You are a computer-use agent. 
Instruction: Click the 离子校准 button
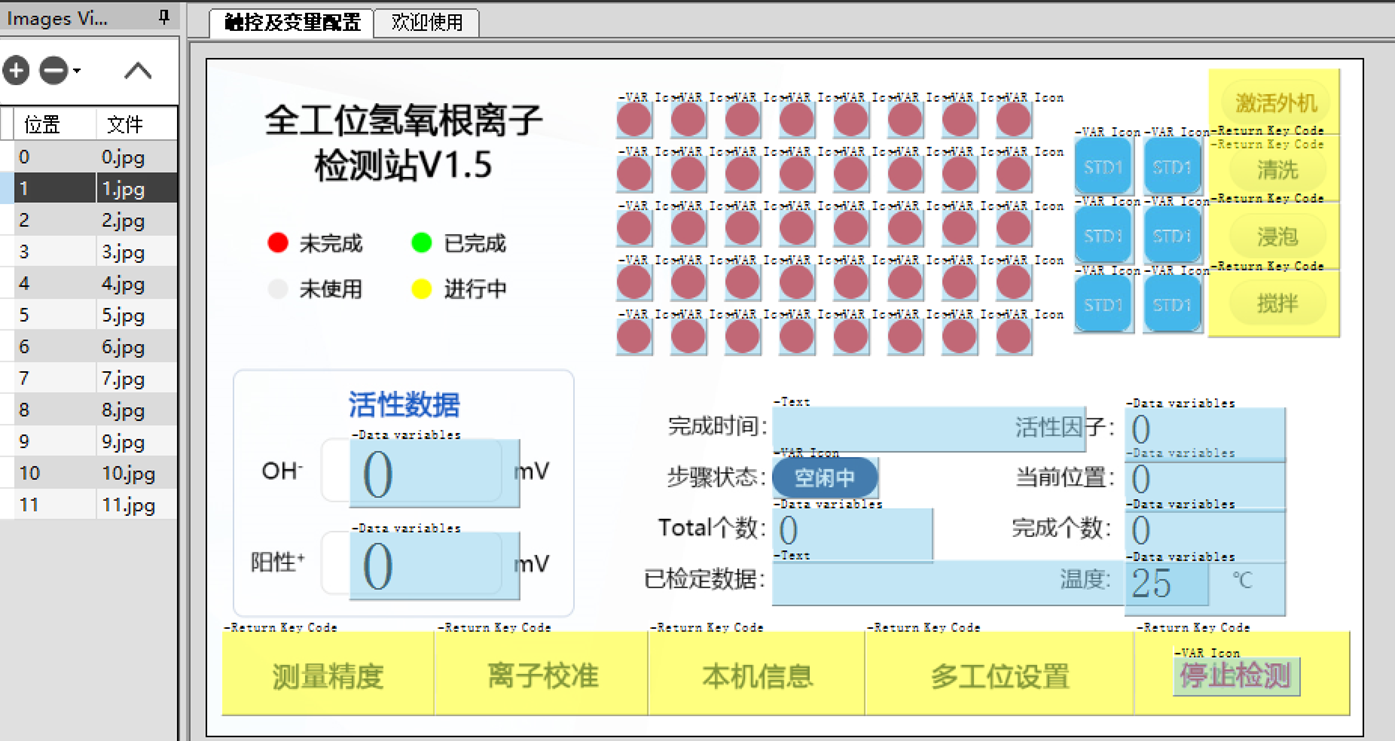(x=540, y=676)
